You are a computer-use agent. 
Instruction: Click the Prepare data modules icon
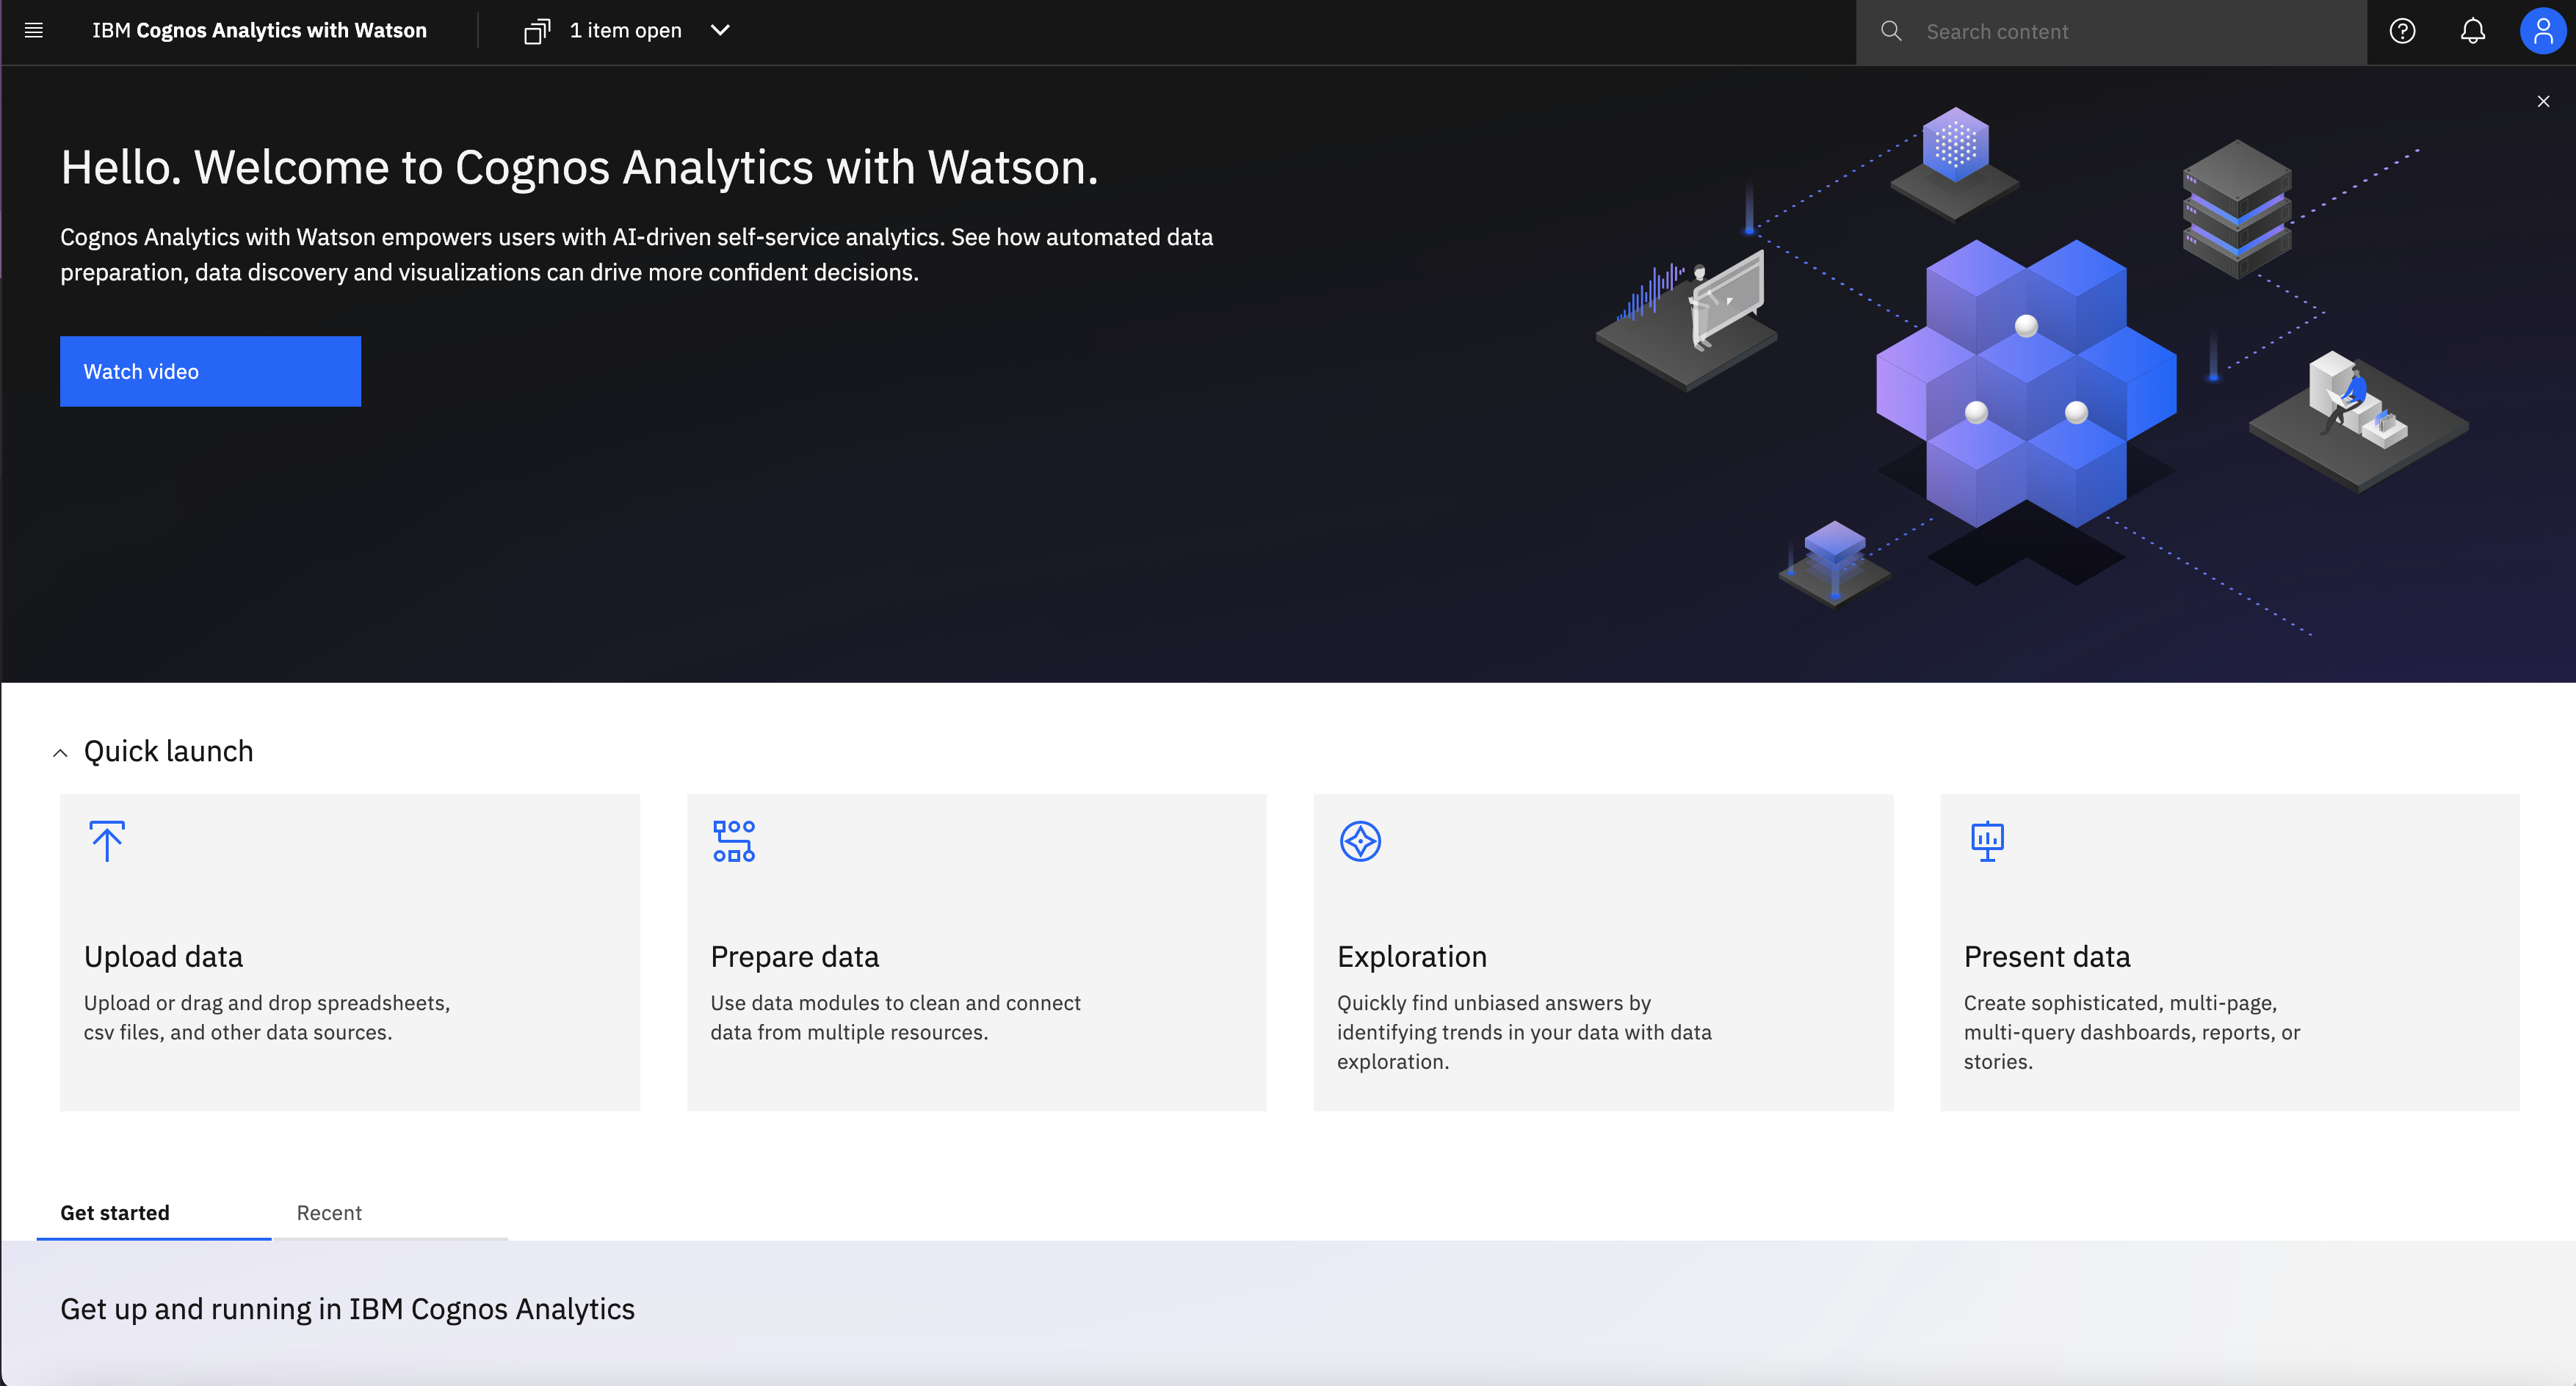pos(734,841)
